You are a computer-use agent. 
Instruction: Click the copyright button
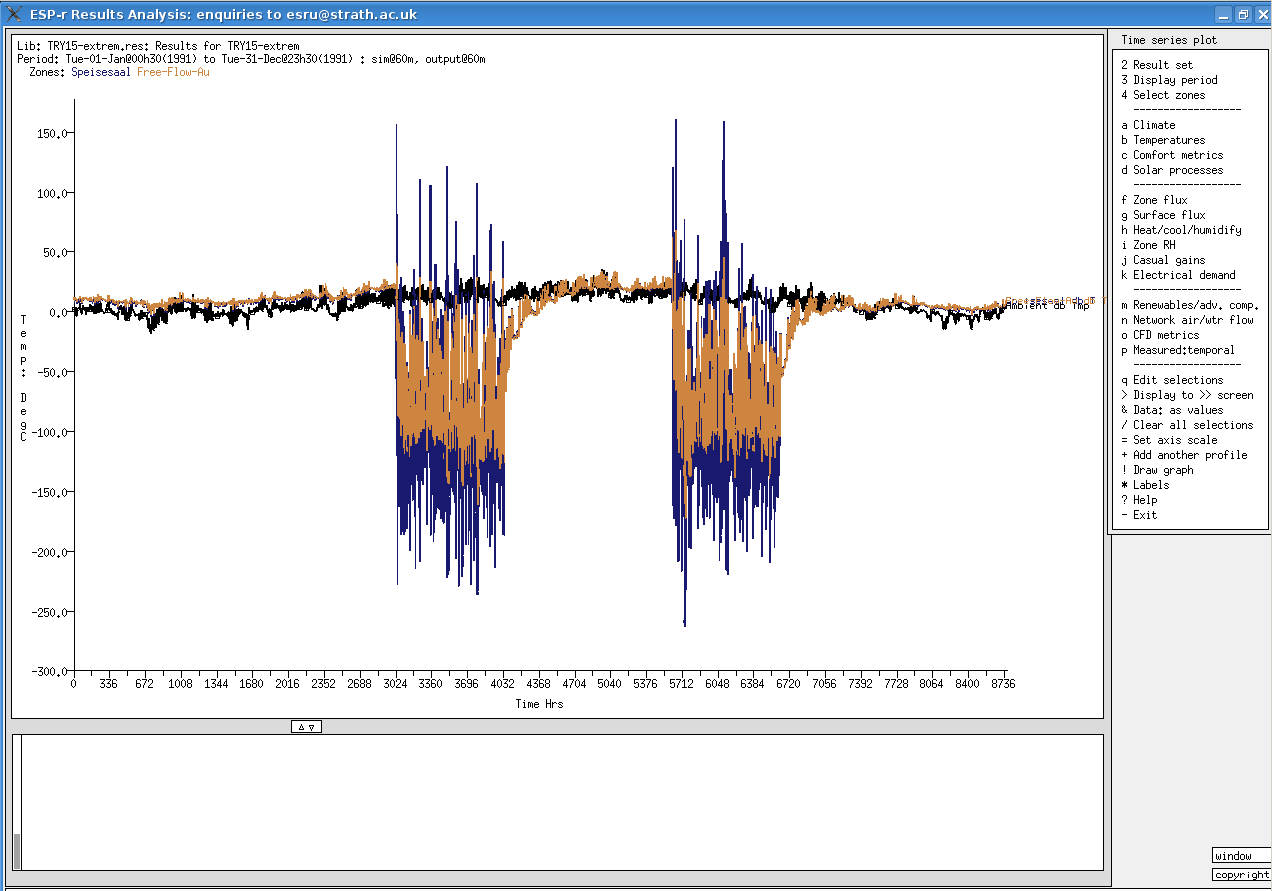tap(1240, 875)
